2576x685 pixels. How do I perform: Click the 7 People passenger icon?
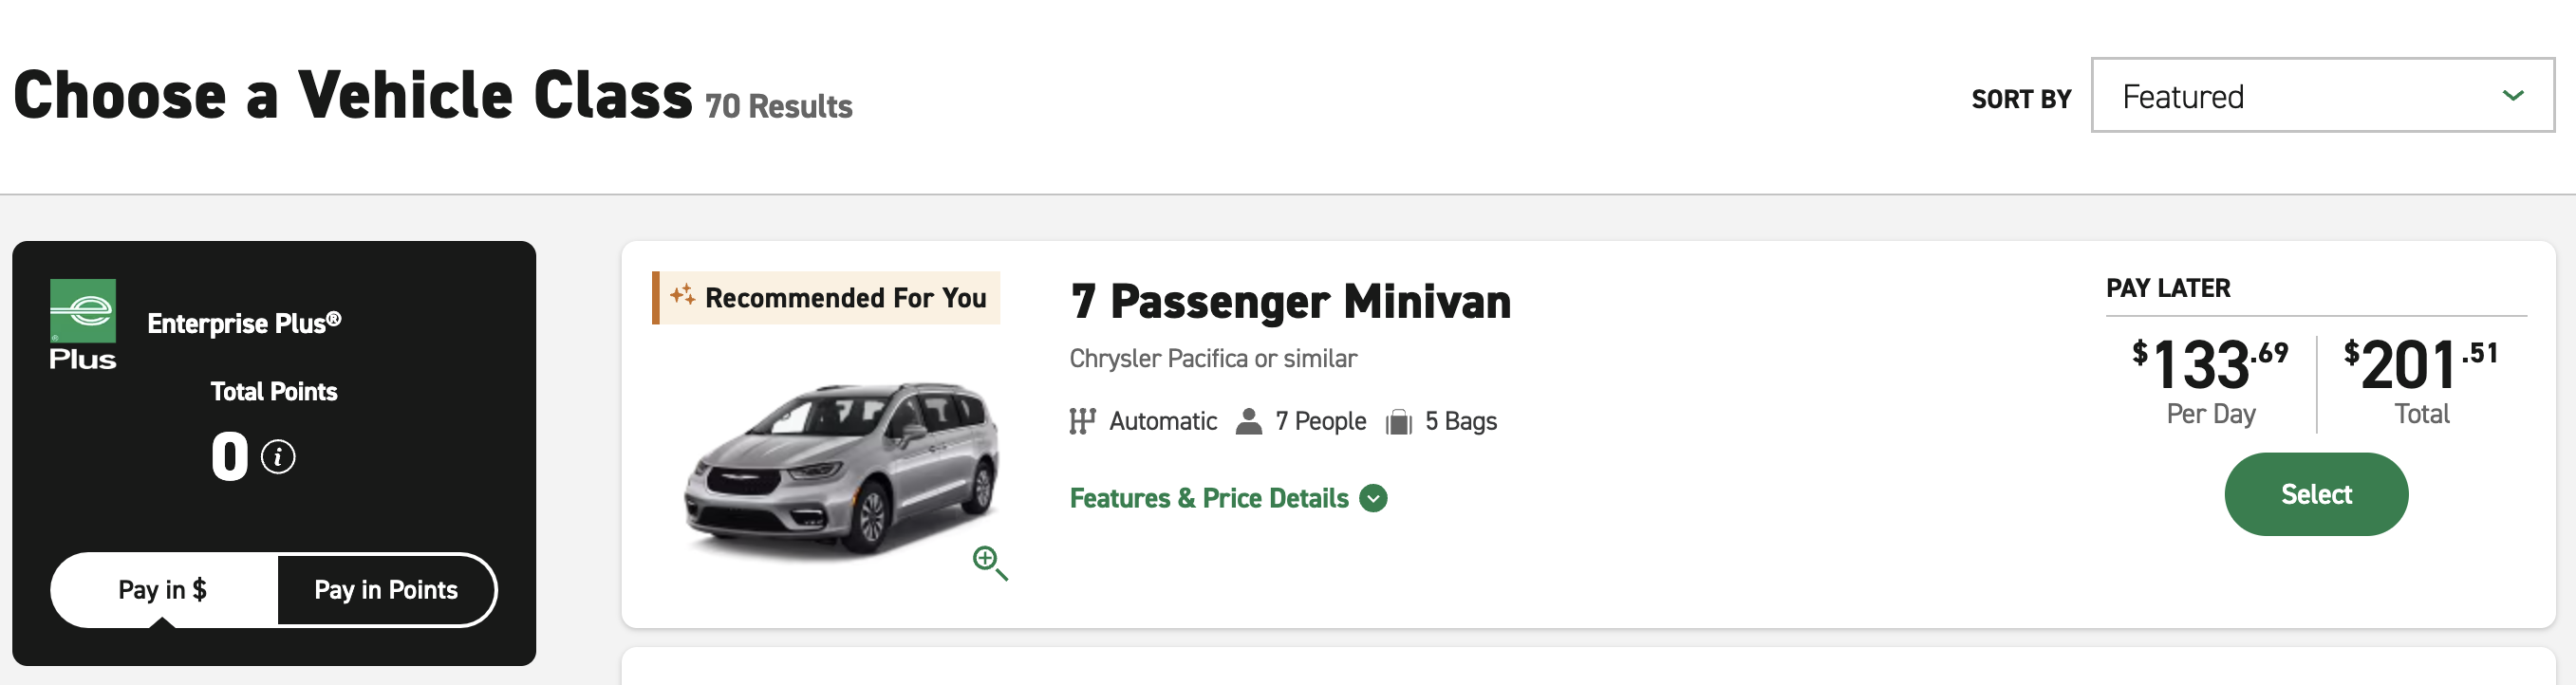coord(1248,421)
